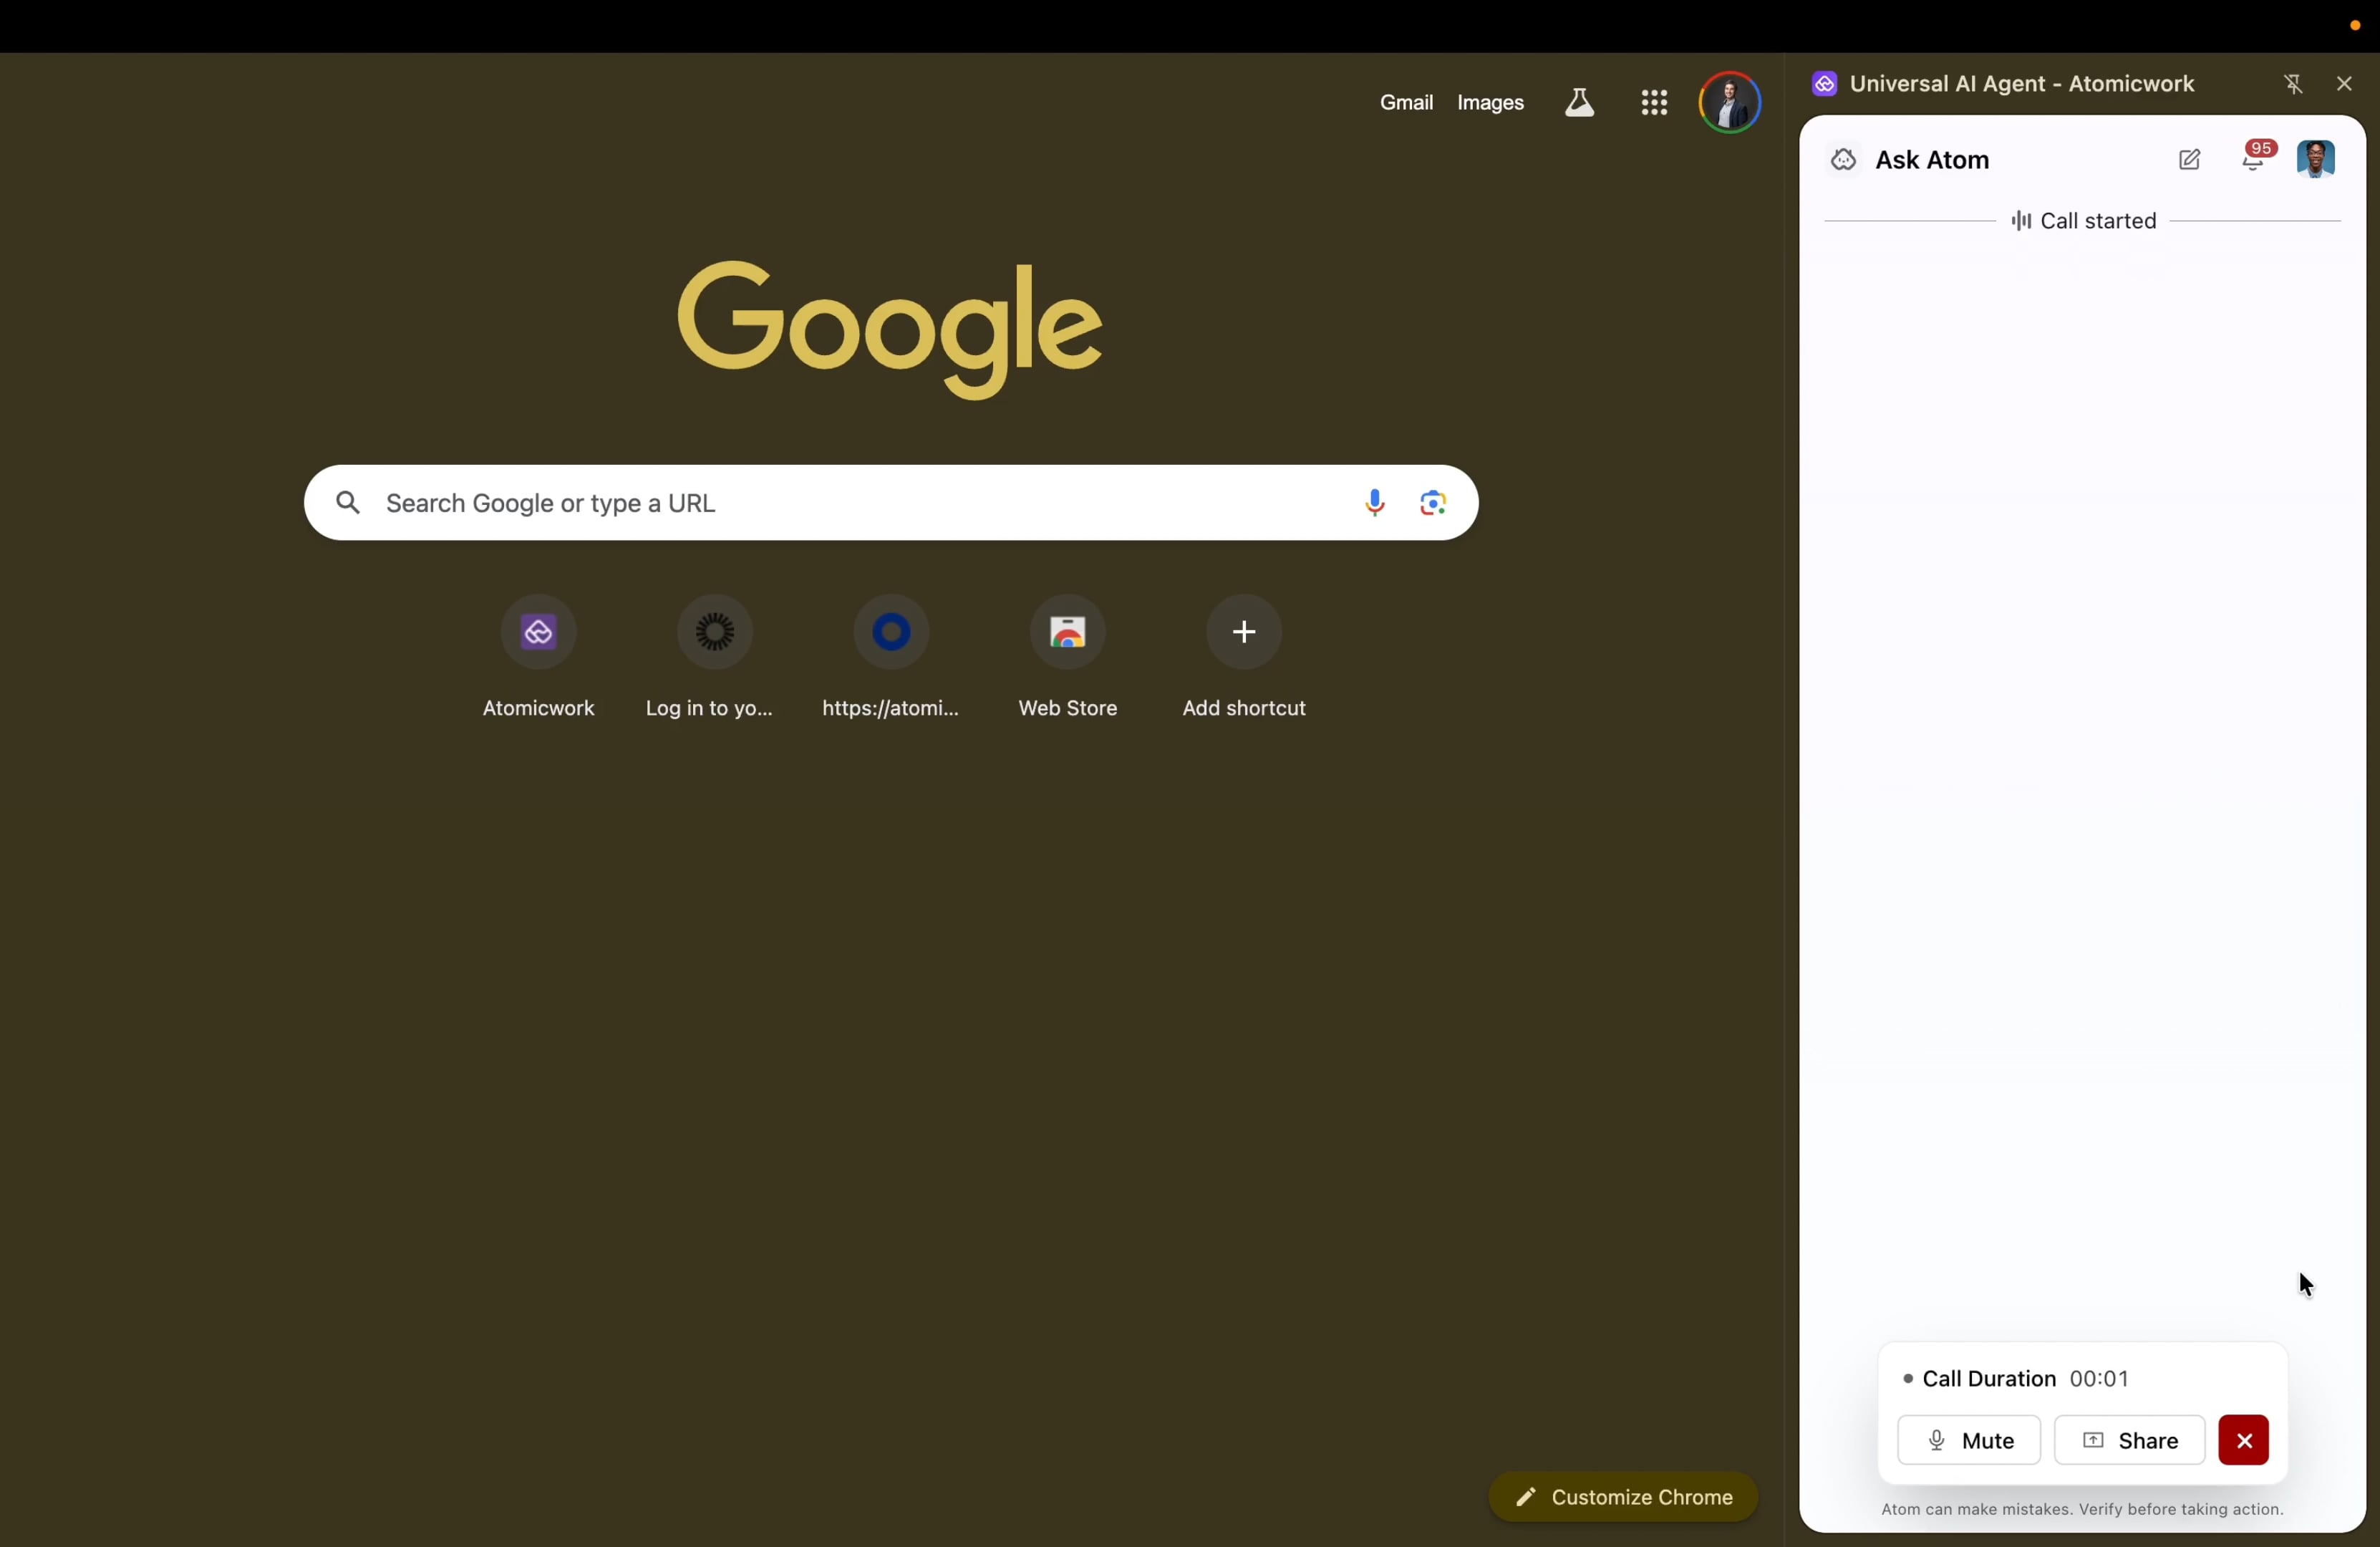Open Gmail link
This screenshot has width=2380, height=1547.
1406,103
